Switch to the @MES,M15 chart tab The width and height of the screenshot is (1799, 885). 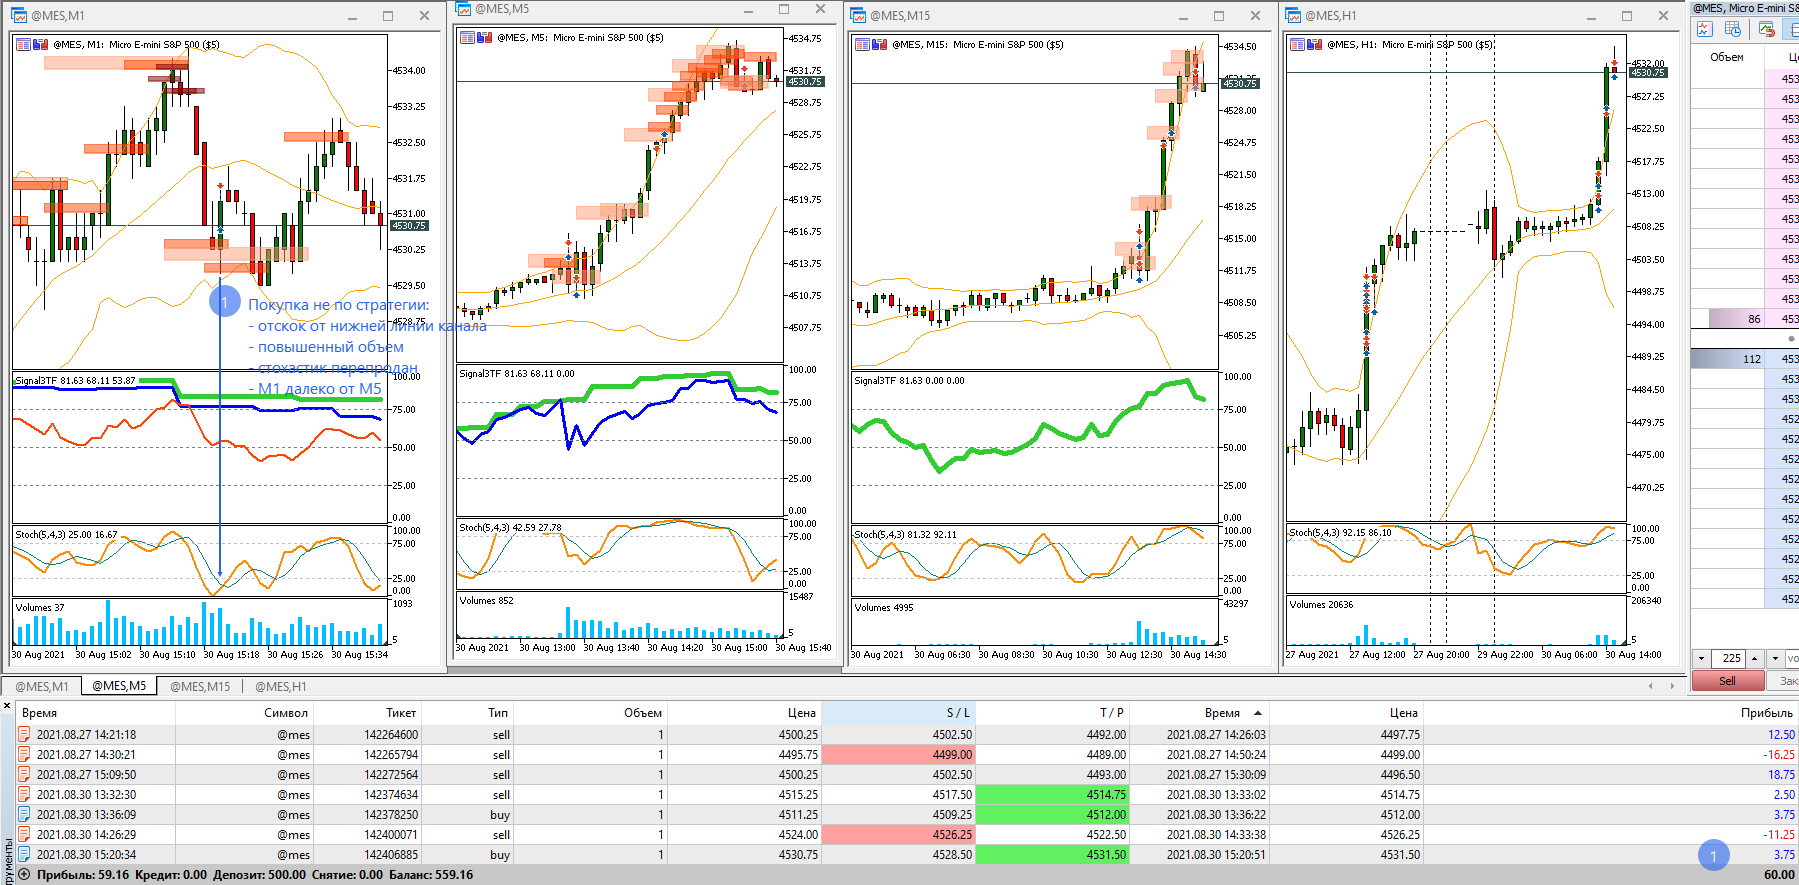pyautogui.click(x=200, y=686)
